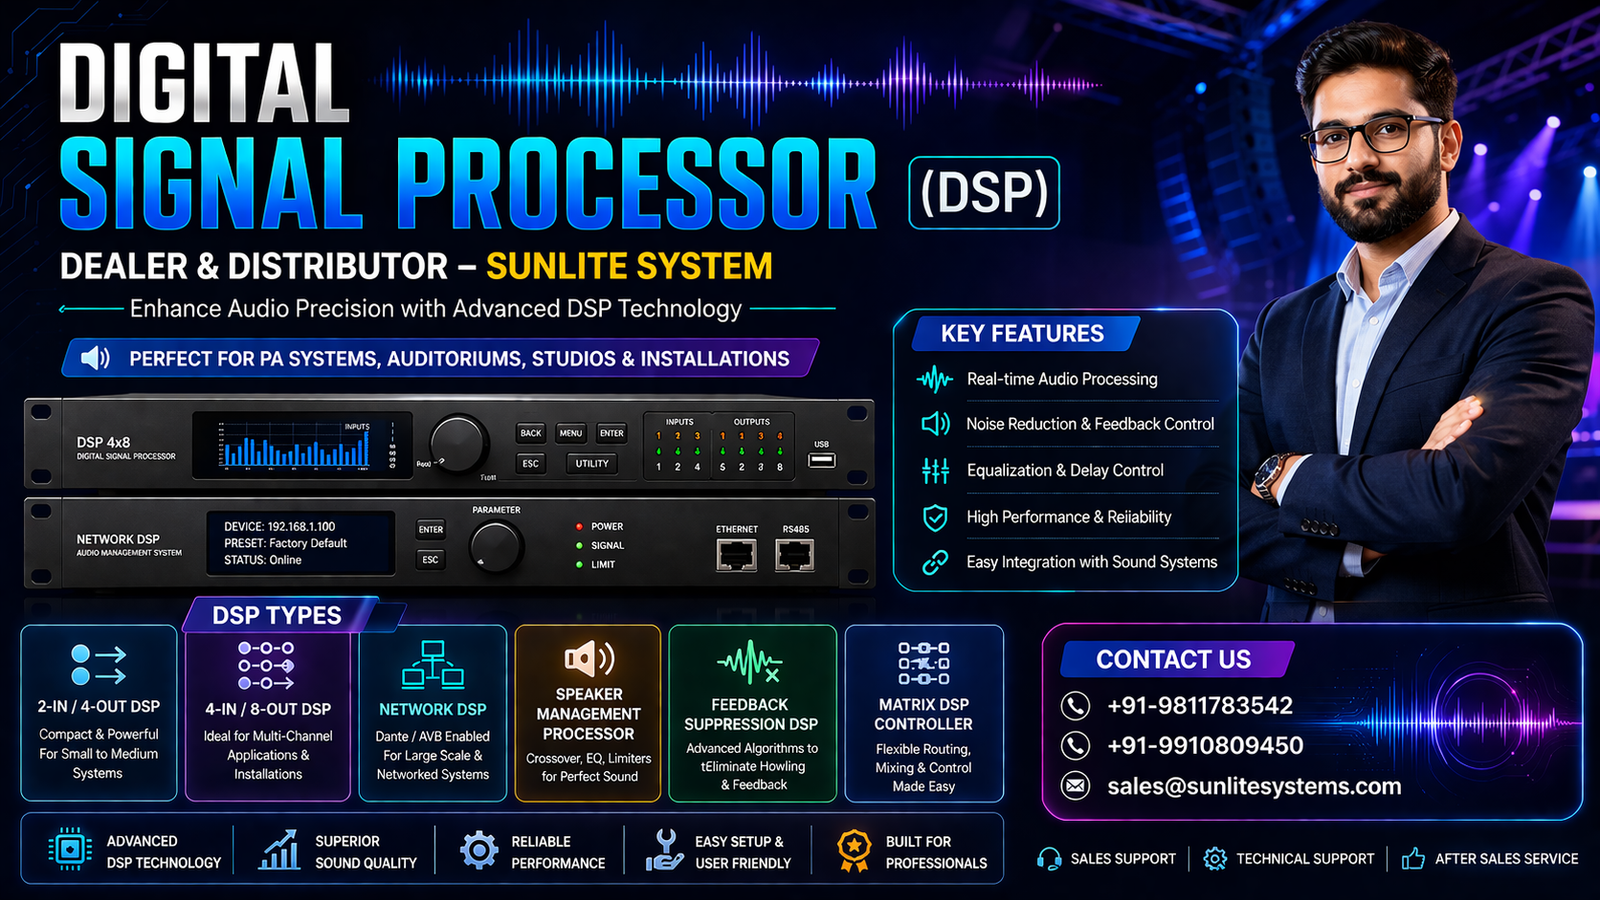This screenshot has height=900, width=1600.
Task: Click the waveform icon beside Real-time Audio Processing
Action: 935,379
